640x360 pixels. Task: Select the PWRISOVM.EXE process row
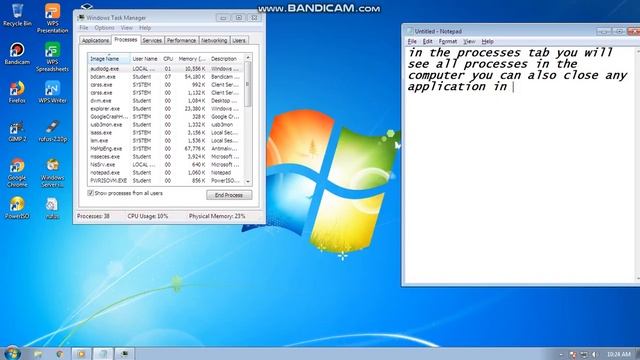pyautogui.click(x=166, y=180)
